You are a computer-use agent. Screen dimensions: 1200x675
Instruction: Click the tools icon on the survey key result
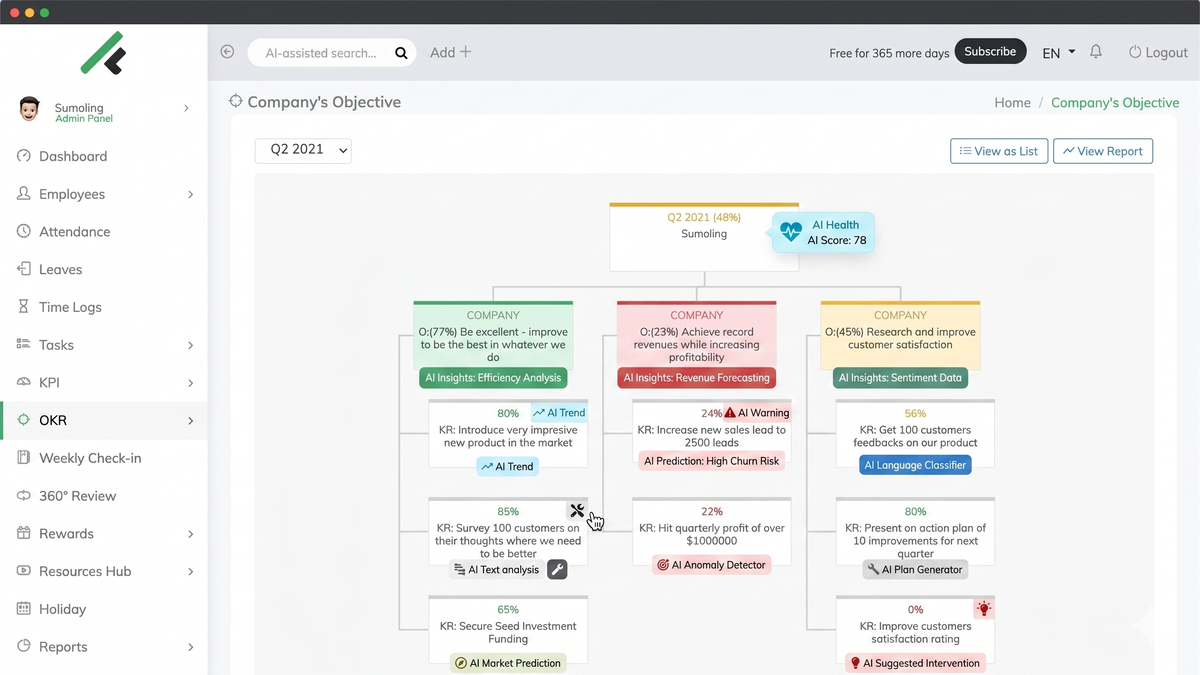coord(577,510)
